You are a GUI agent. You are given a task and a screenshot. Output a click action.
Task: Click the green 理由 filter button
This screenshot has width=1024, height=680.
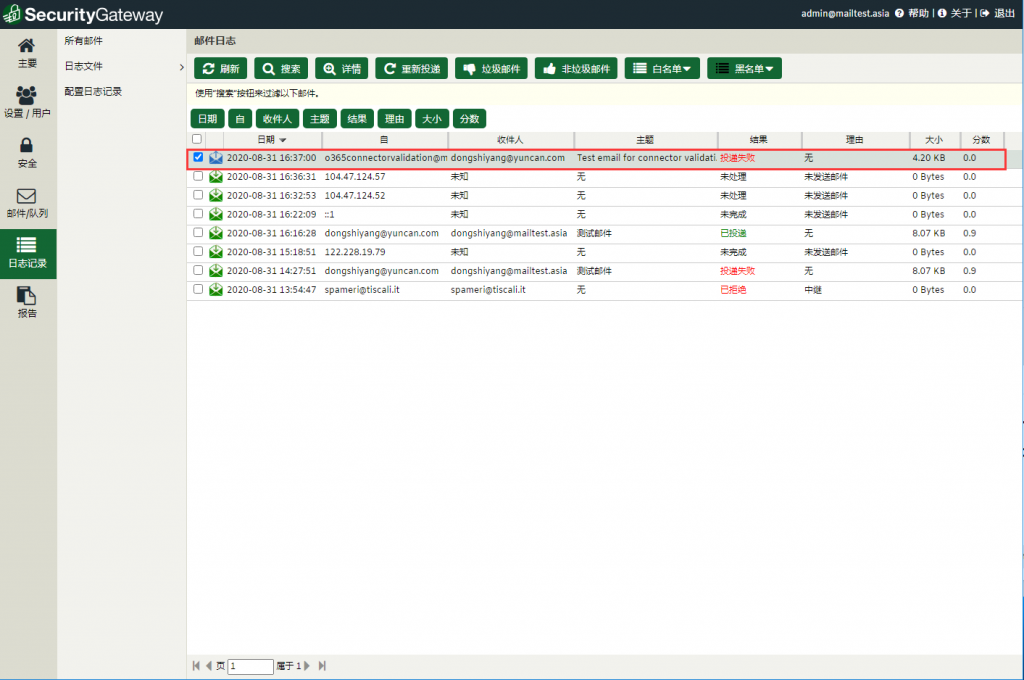(394, 119)
